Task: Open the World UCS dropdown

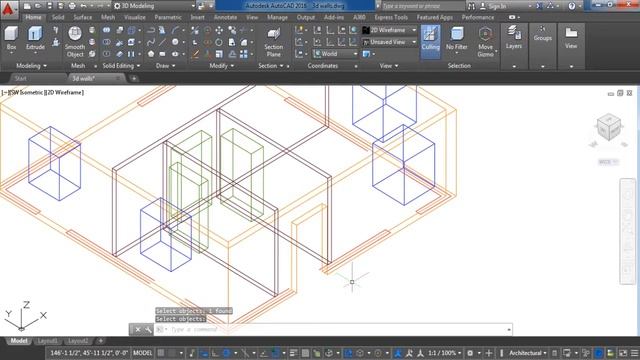Action: coord(335,54)
